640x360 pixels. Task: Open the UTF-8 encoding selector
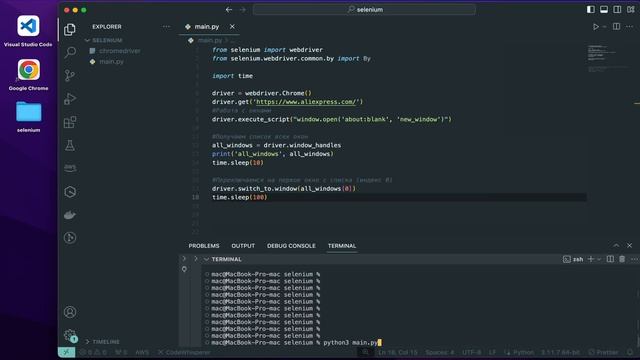pyautogui.click(x=471, y=352)
